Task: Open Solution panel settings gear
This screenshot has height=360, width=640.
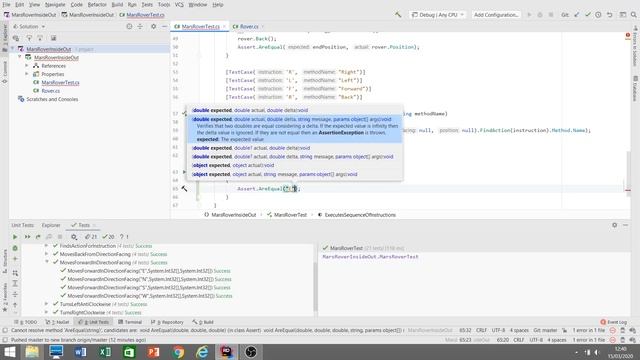Action: point(153,27)
